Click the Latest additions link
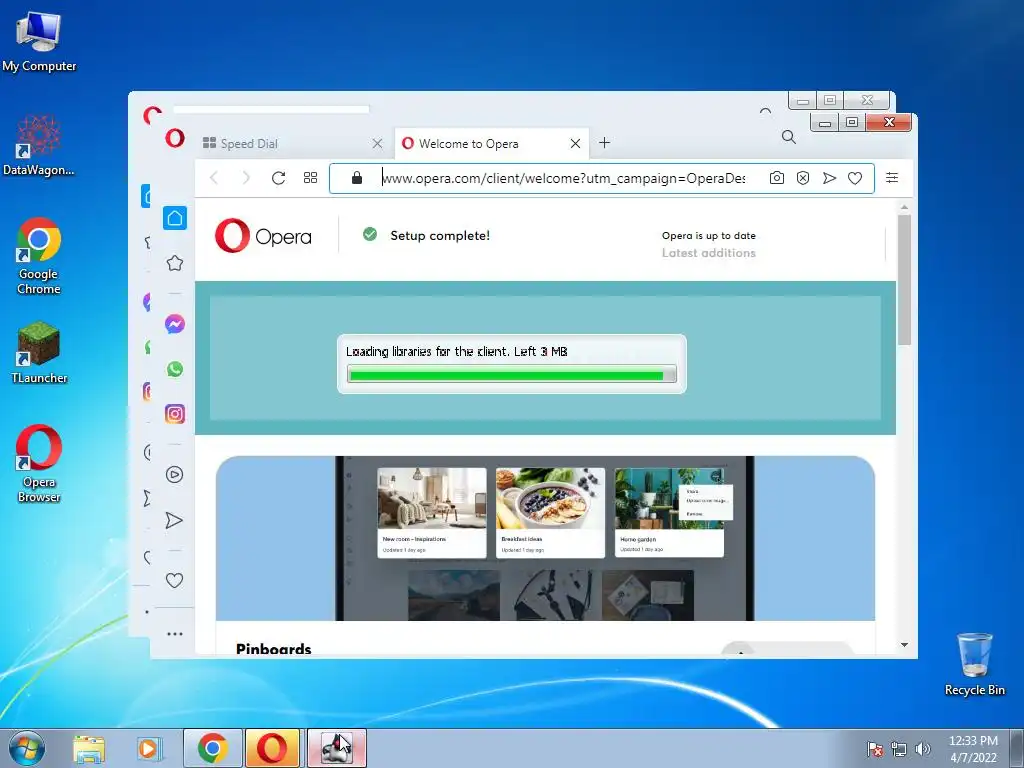 pyautogui.click(x=709, y=253)
